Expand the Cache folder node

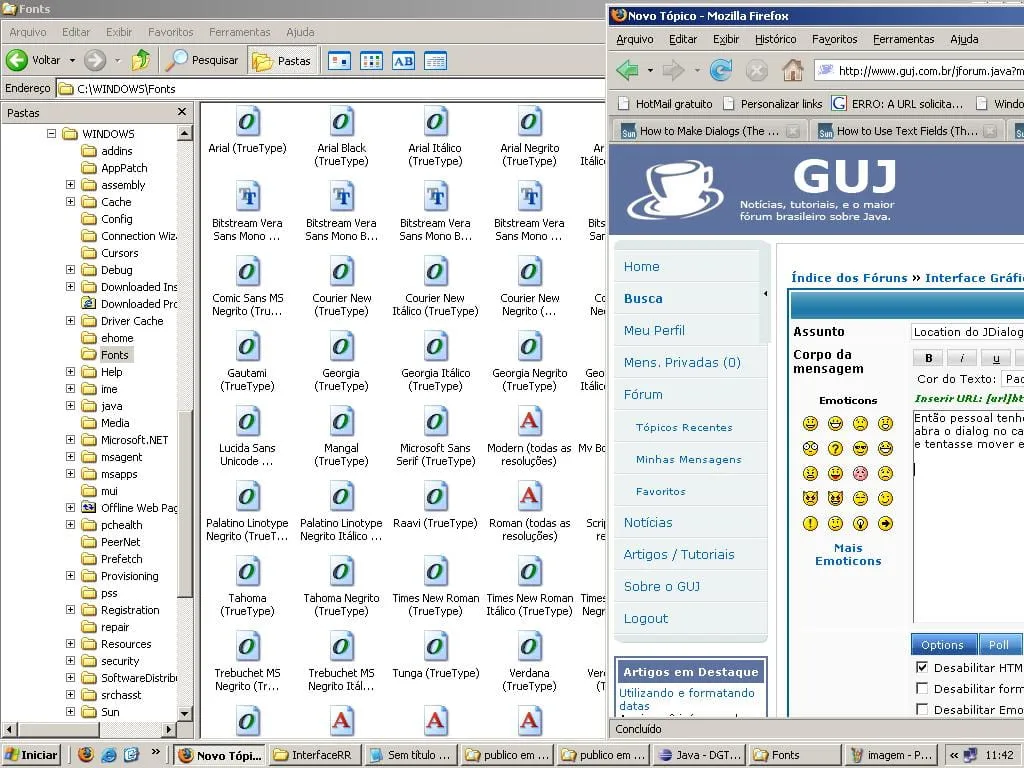tap(71, 202)
